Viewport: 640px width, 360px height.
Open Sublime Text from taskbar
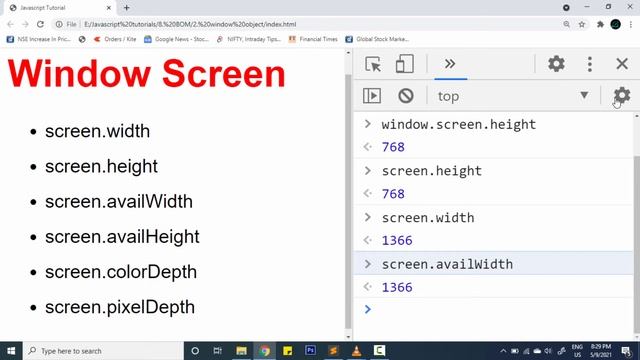click(333, 351)
